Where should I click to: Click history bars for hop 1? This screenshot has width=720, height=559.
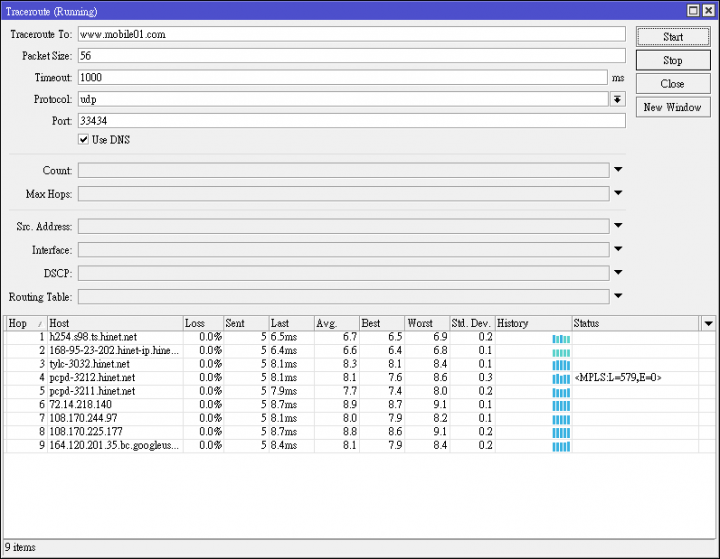(x=561, y=339)
